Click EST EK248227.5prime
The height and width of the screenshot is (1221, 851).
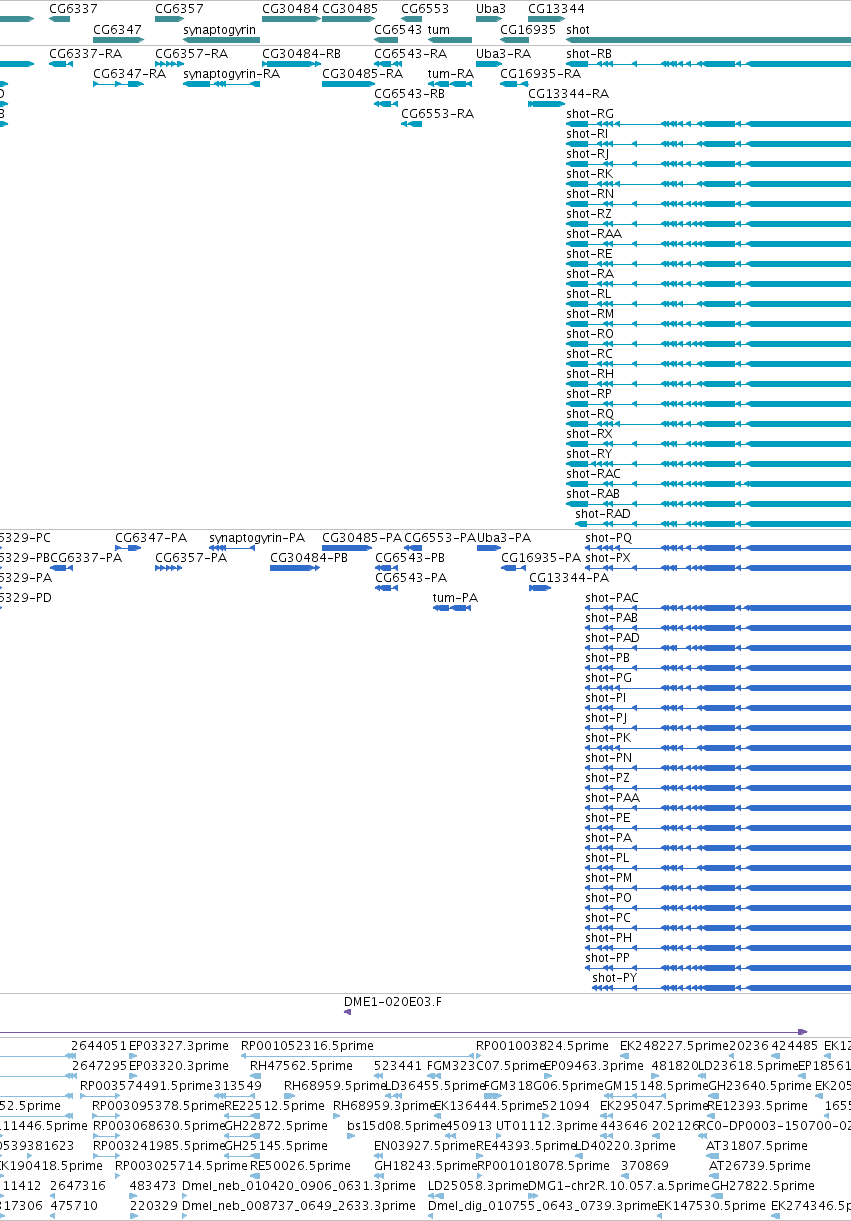[x=672, y=1046]
